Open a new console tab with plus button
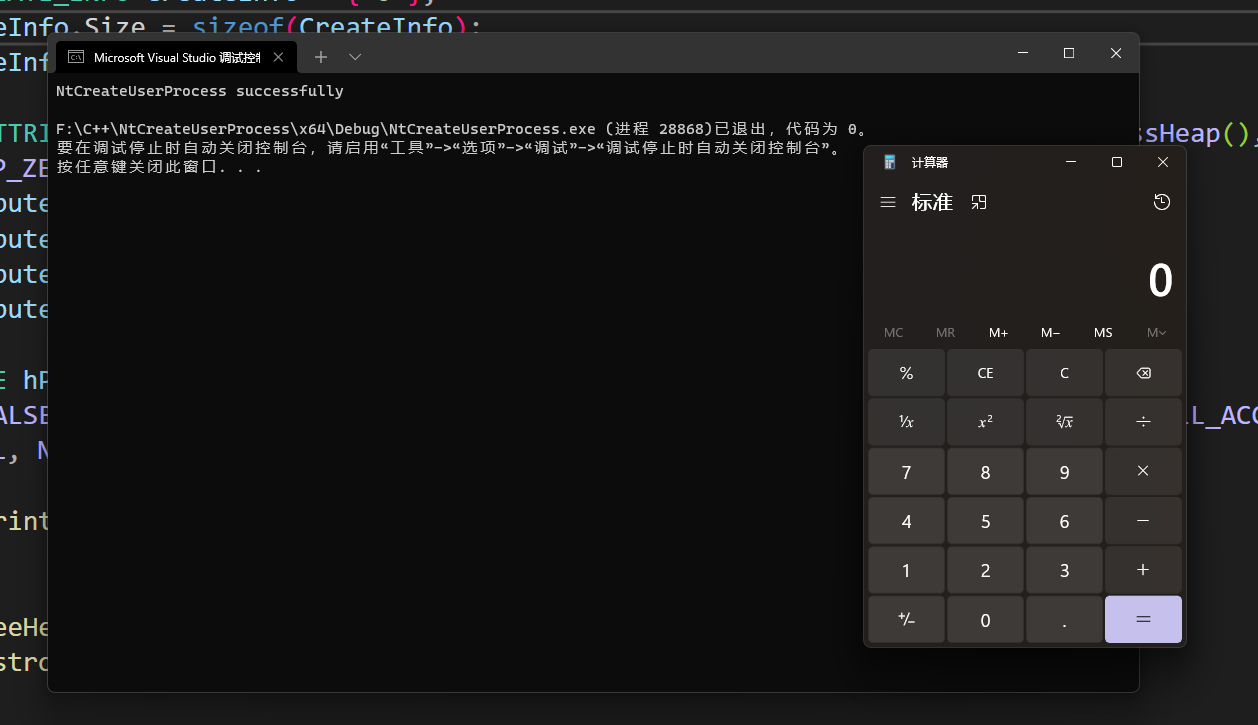The height and width of the screenshot is (725, 1258). click(321, 57)
